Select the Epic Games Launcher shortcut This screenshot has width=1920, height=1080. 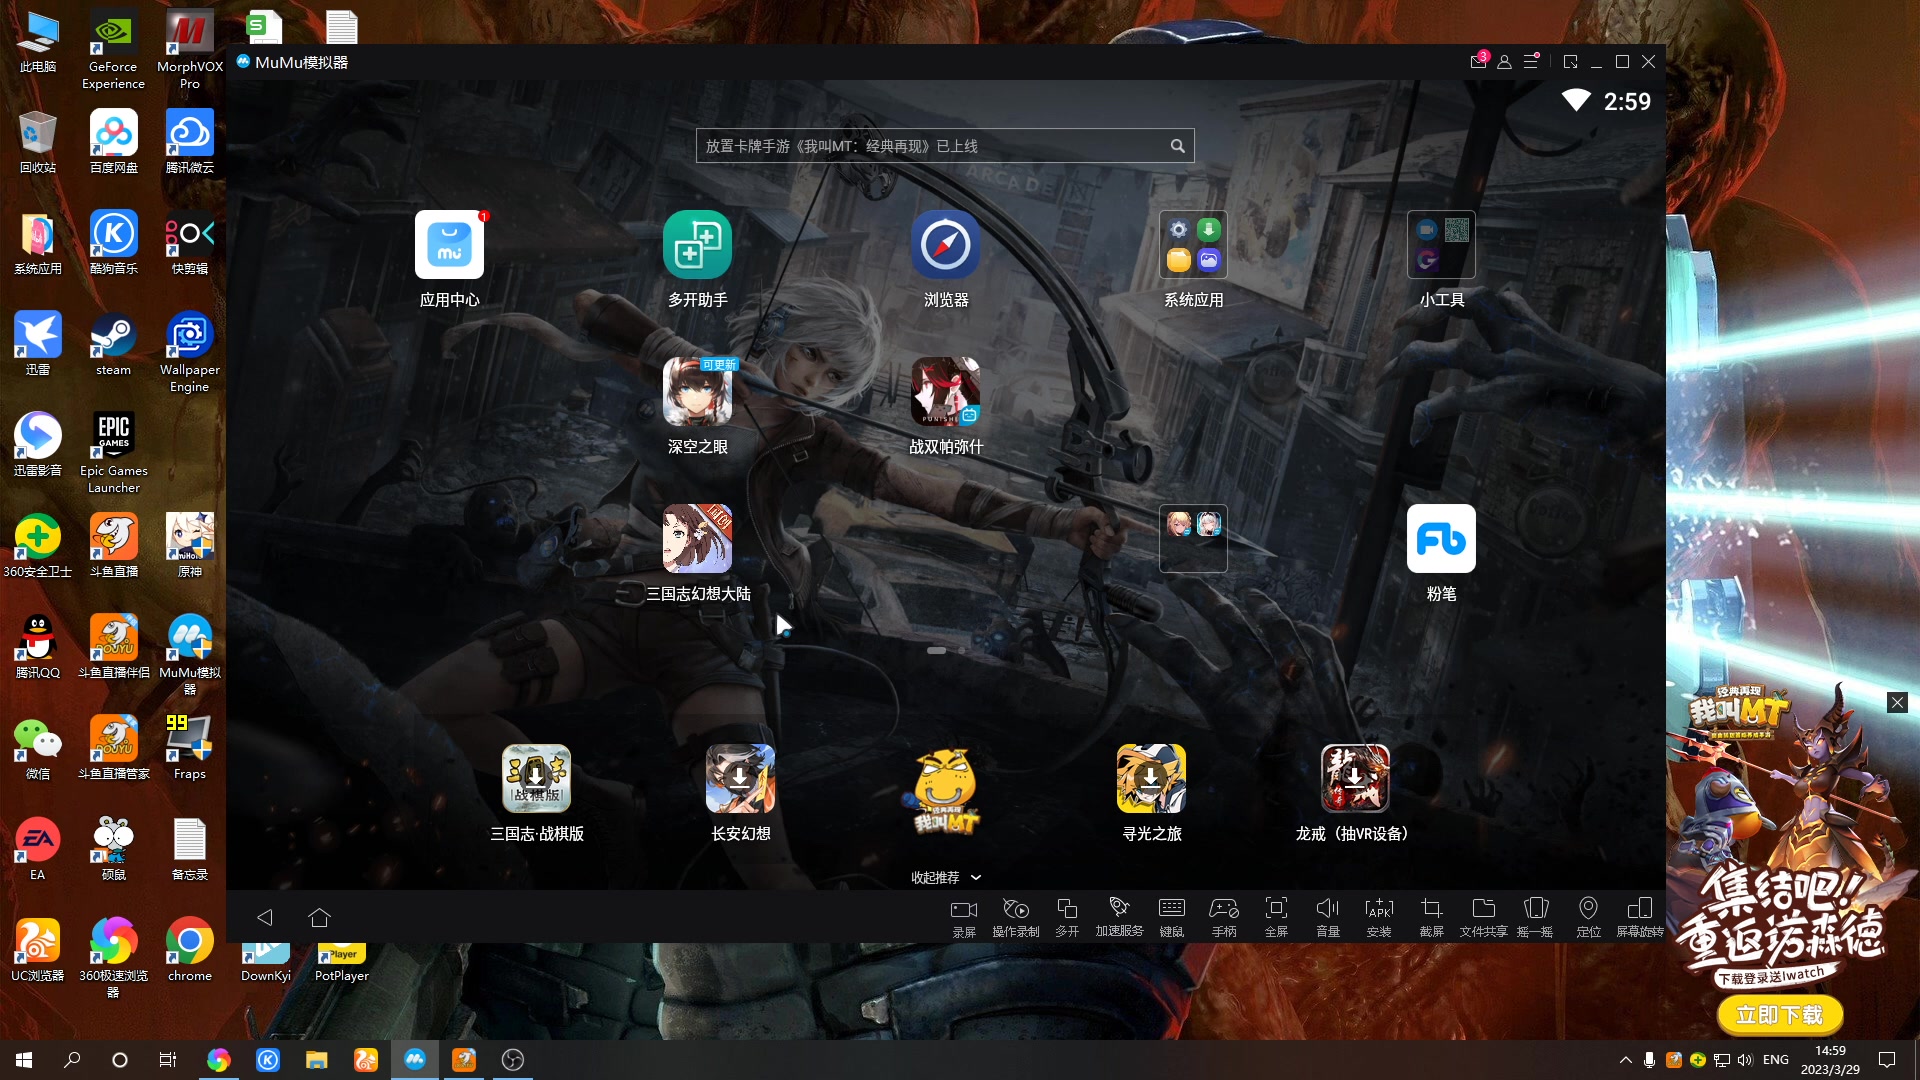113,453
